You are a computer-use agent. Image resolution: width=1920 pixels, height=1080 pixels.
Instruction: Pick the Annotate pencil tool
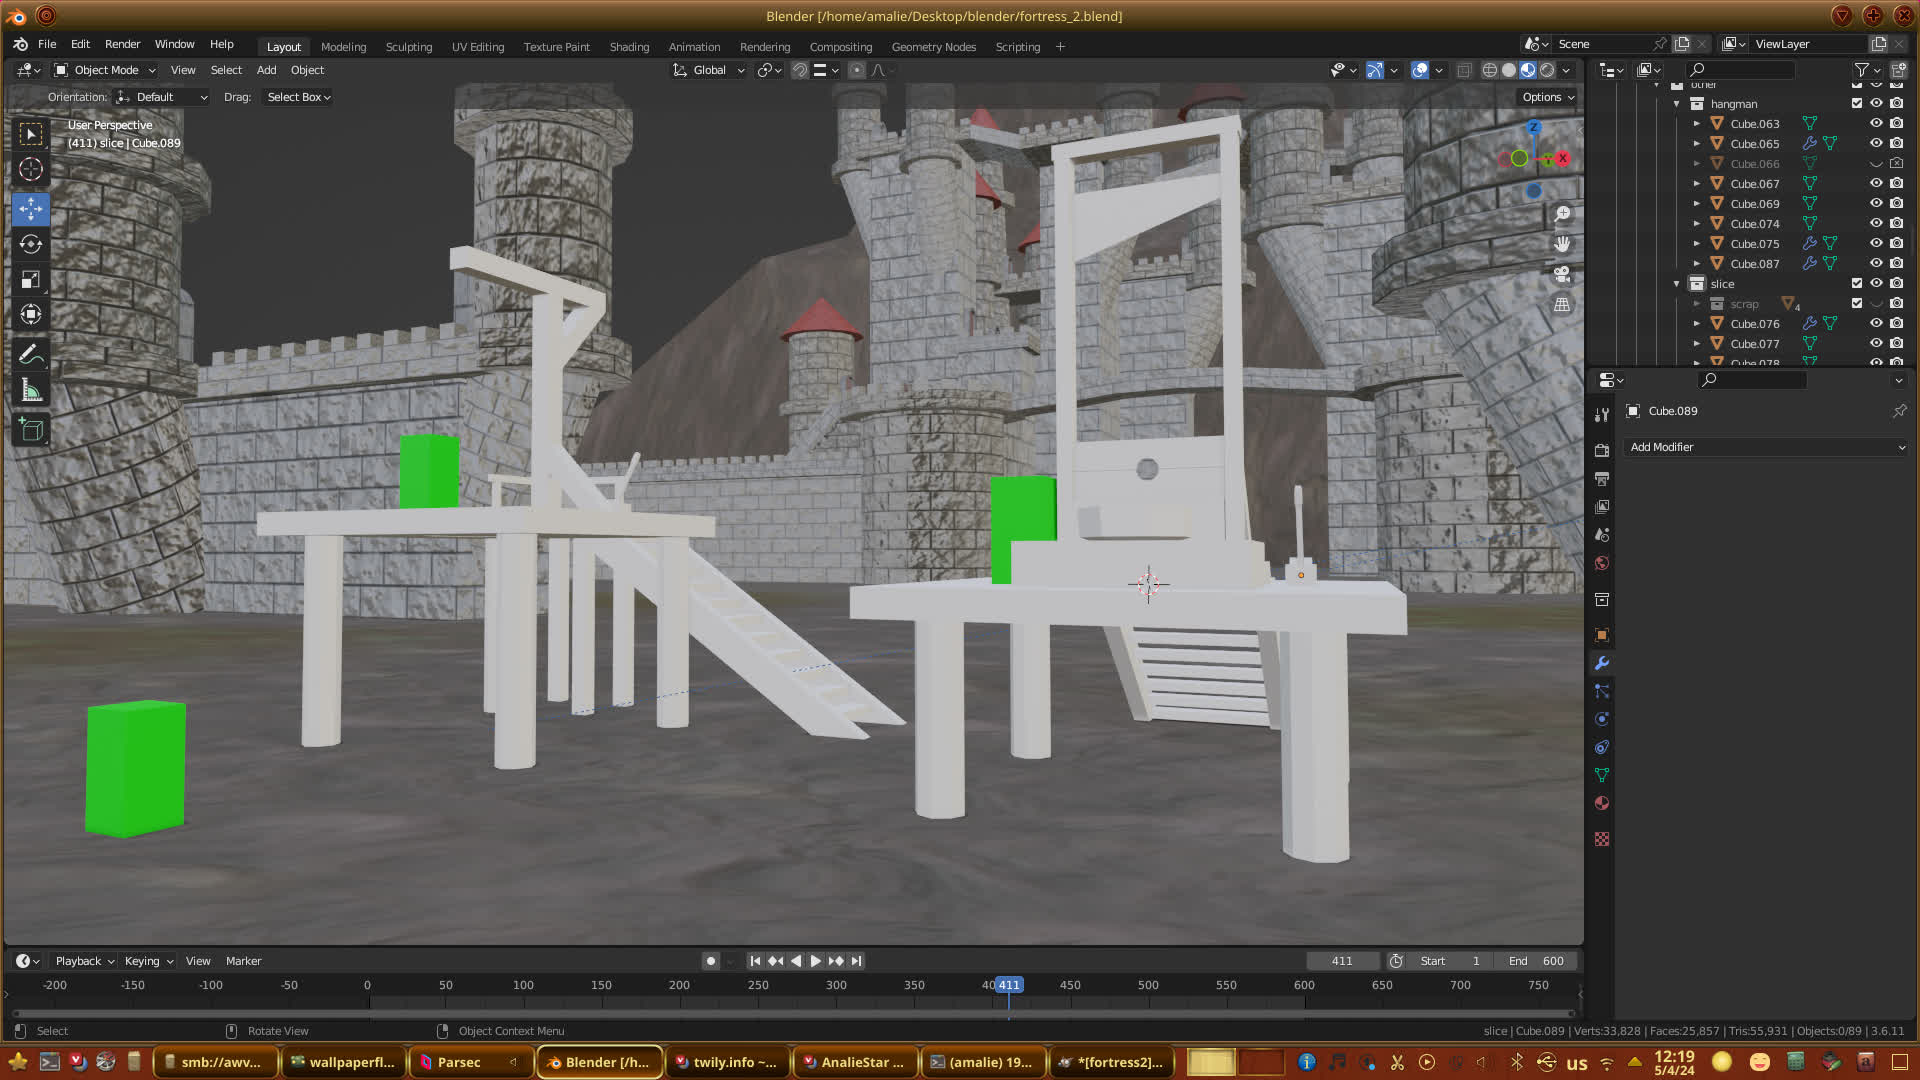pyautogui.click(x=31, y=354)
